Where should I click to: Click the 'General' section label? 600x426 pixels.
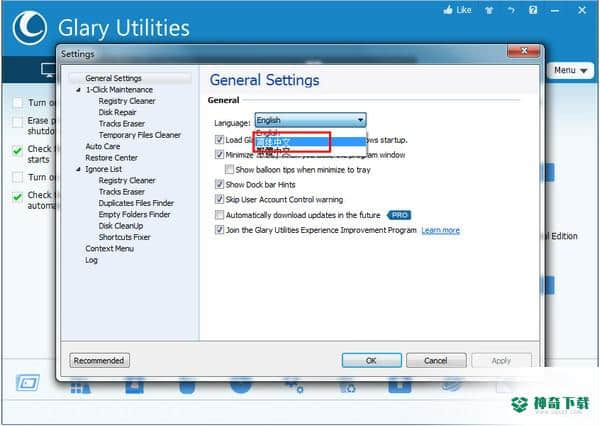tap(223, 100)
